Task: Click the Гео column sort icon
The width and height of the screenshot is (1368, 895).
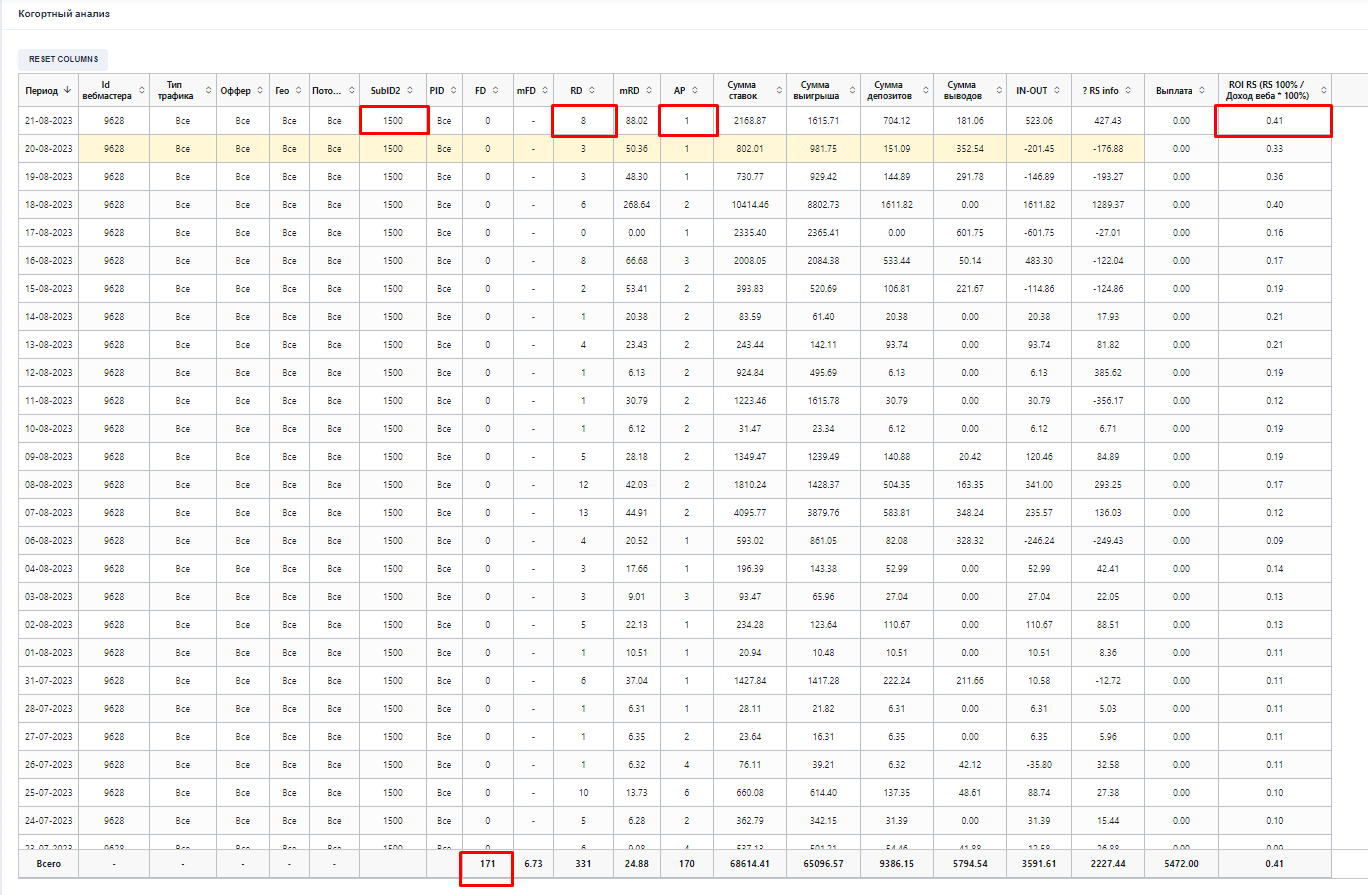Action: [x=298, y=90]
